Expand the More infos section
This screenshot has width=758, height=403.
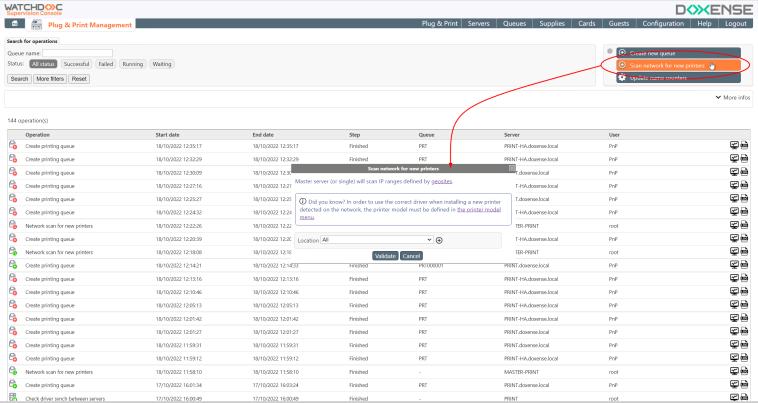click(734, 98)
